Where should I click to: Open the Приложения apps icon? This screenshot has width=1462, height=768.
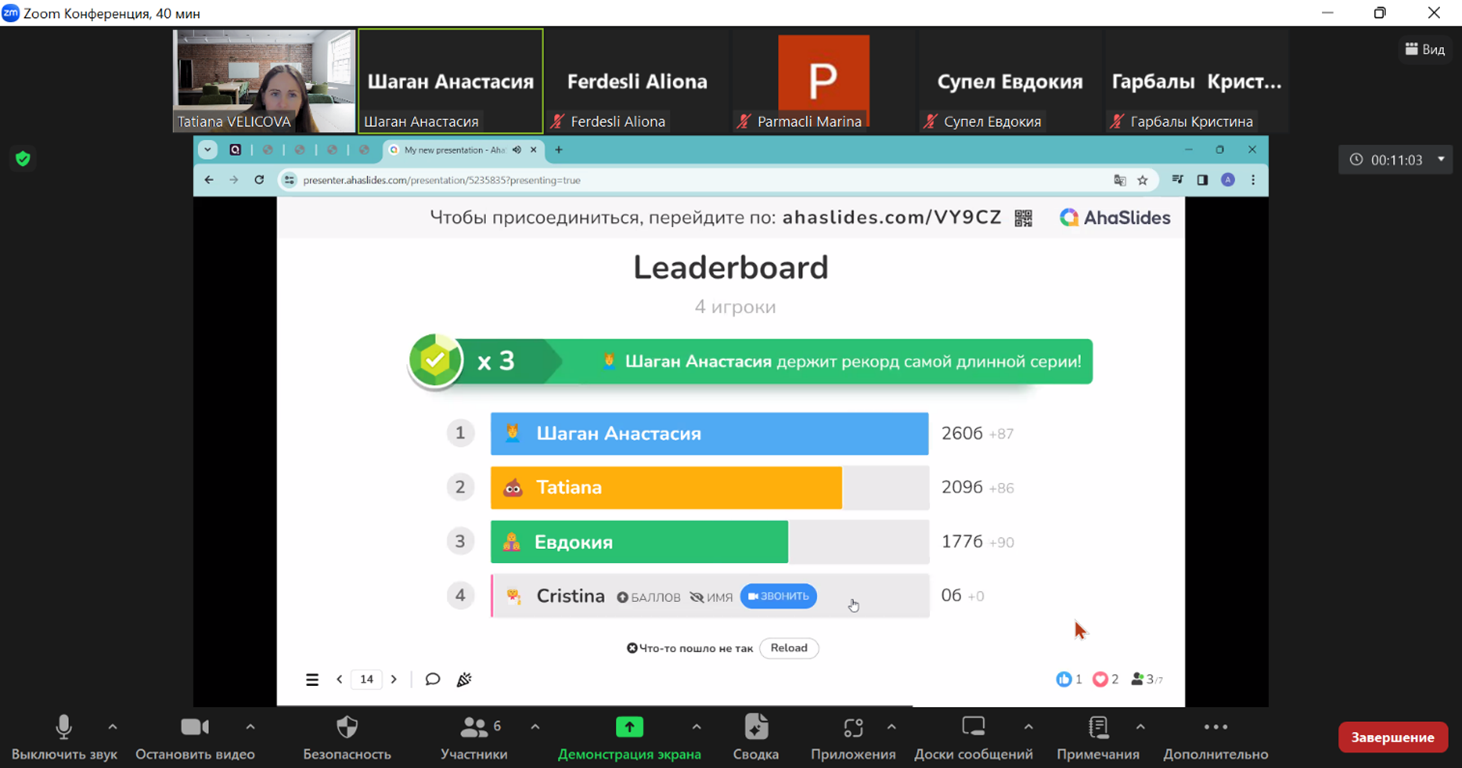pyautogui.click(x=853, y=728)
